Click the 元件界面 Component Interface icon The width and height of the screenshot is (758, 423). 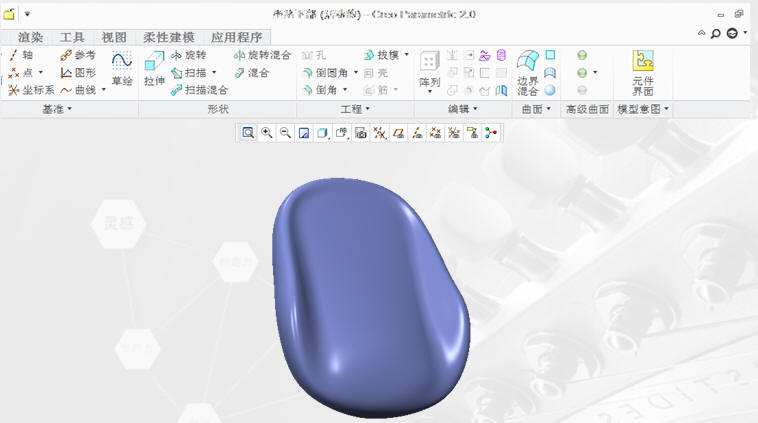643,73
